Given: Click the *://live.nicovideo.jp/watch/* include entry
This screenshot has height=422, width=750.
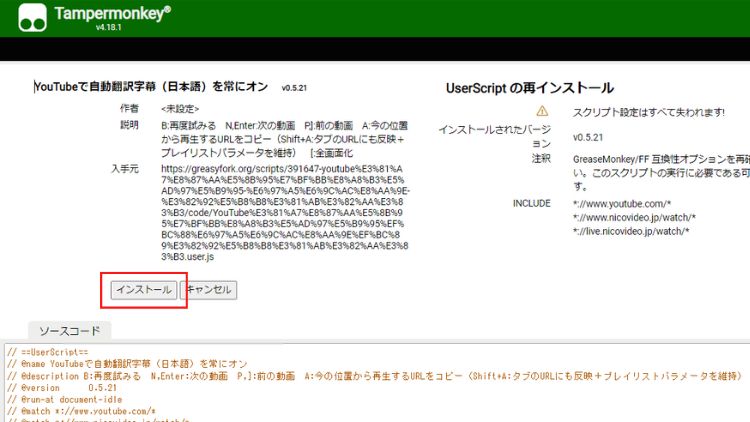Looking at the screenshot, I should (631, 232).
